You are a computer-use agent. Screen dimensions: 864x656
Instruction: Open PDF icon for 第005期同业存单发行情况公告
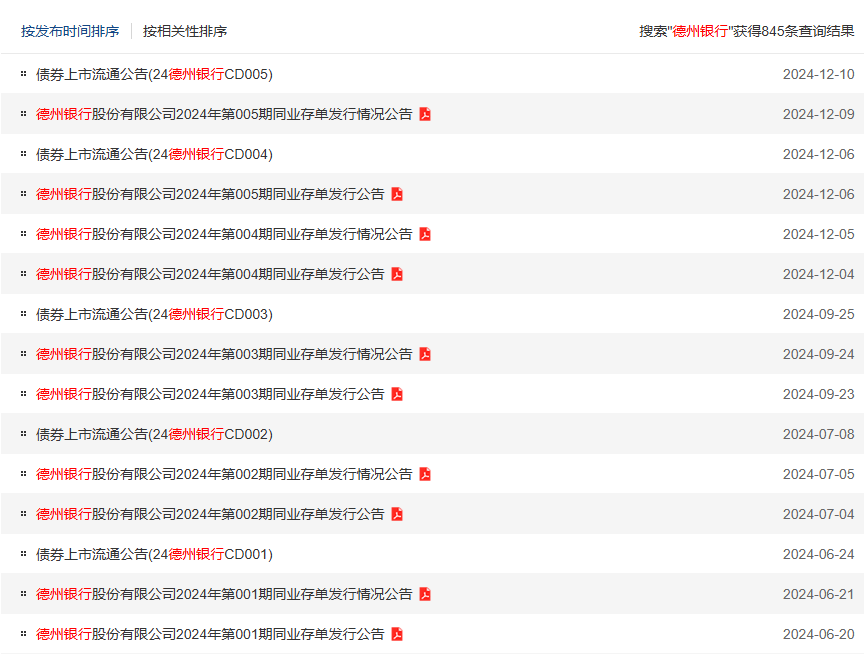click(425, 114)
